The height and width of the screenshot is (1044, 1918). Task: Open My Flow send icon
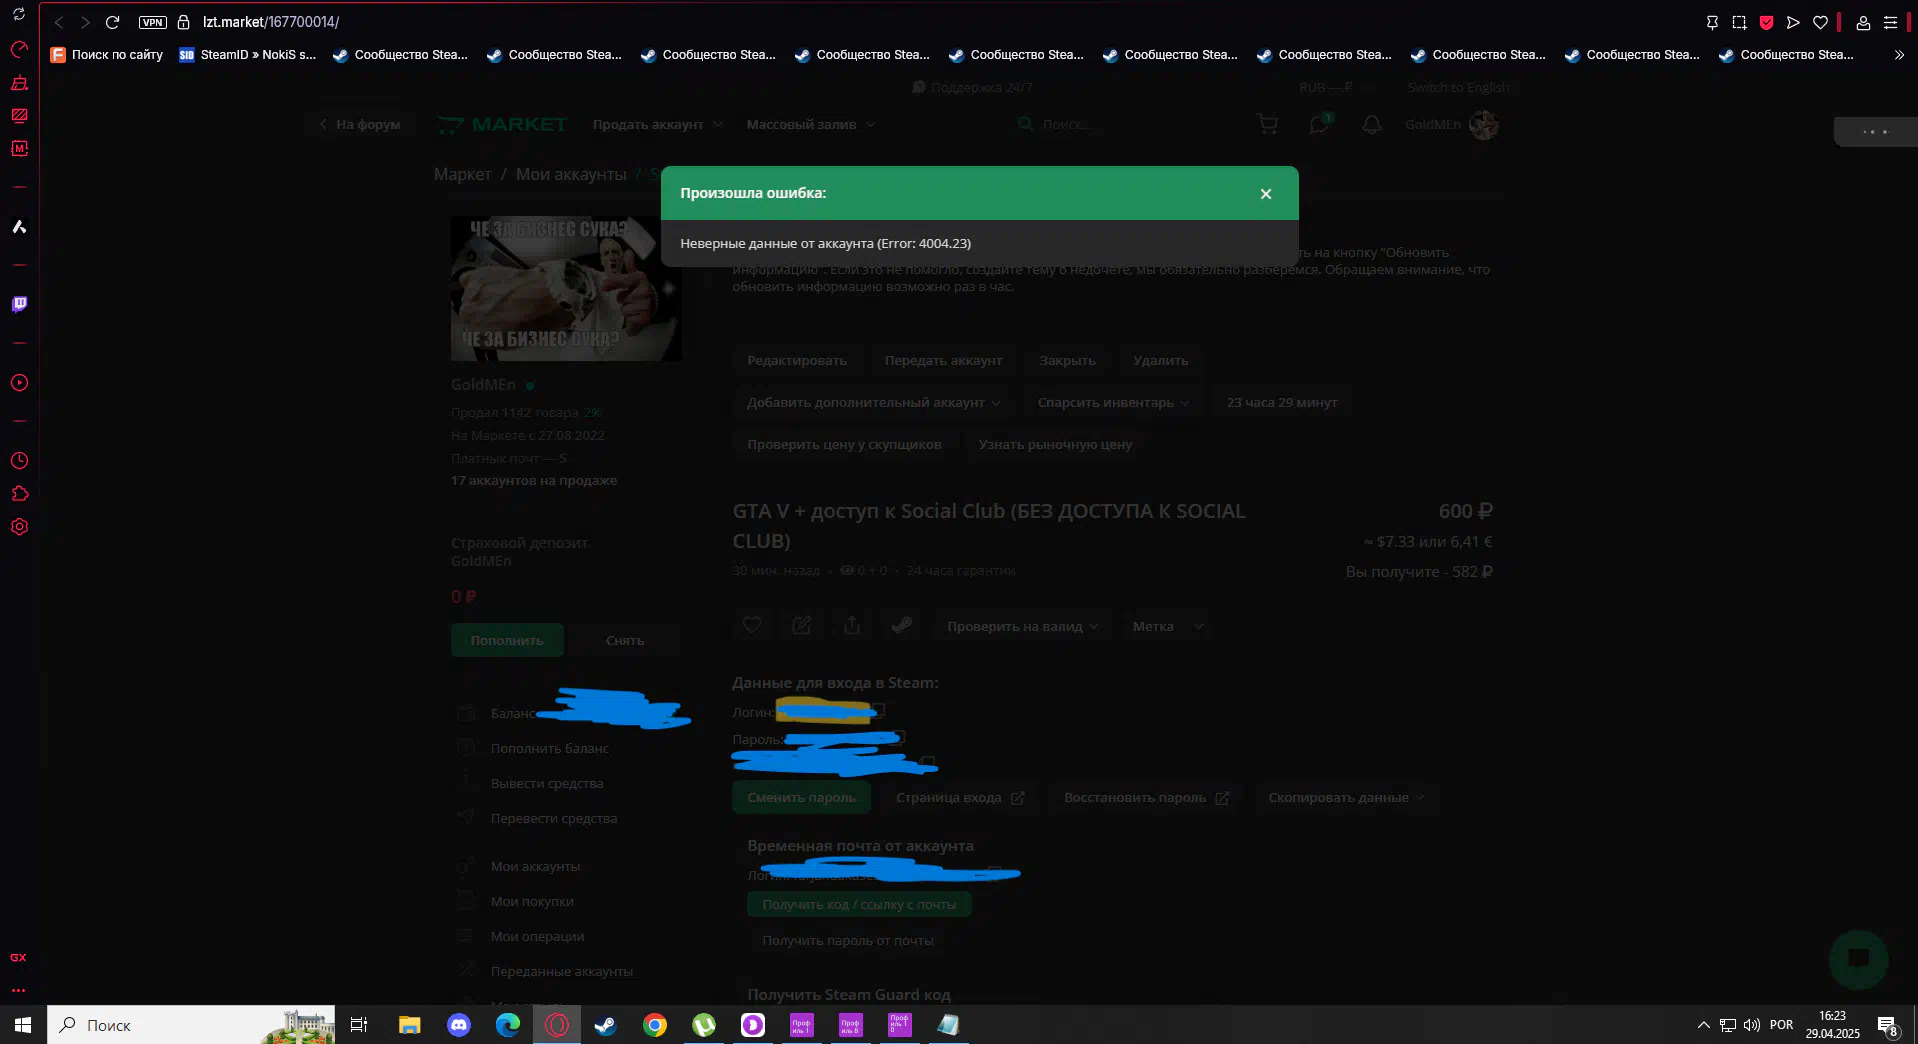pyautogui.click(x=1793, y=22)
